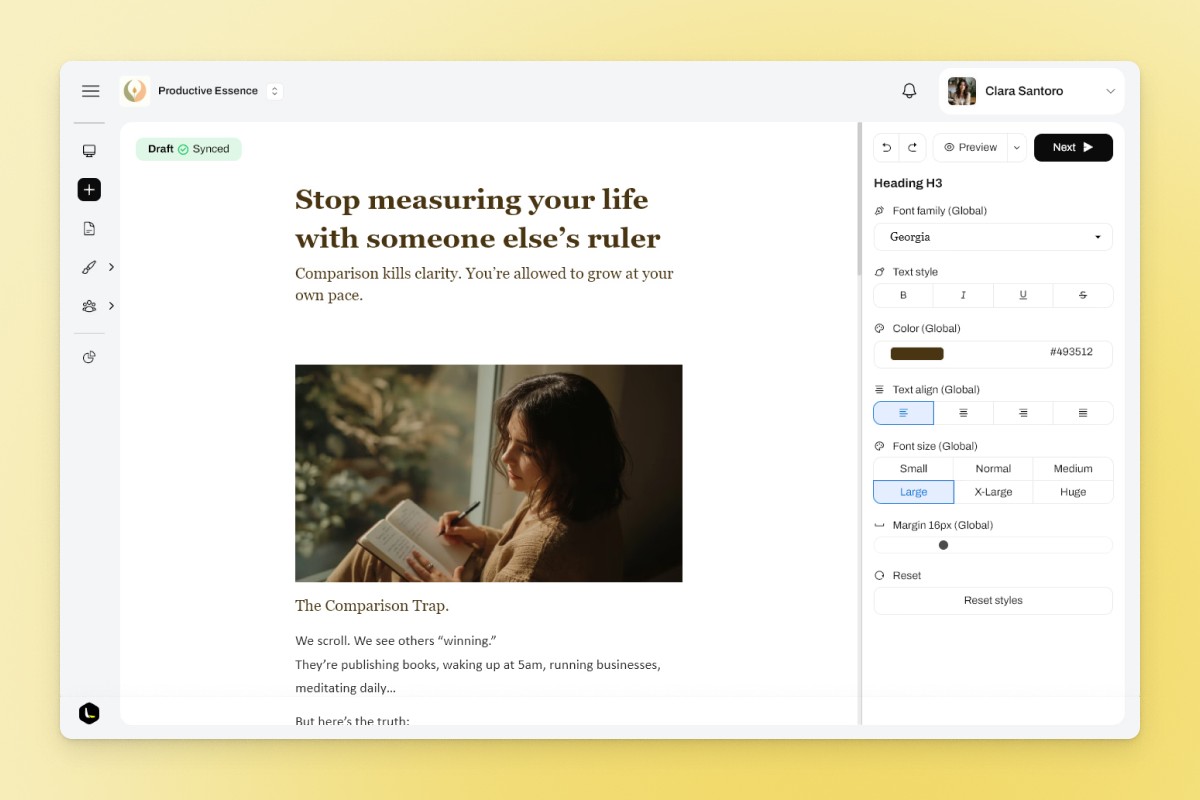Set text alignment to center
The height and width of the screenshot is (800, 1200).
[x=963, y=413]
